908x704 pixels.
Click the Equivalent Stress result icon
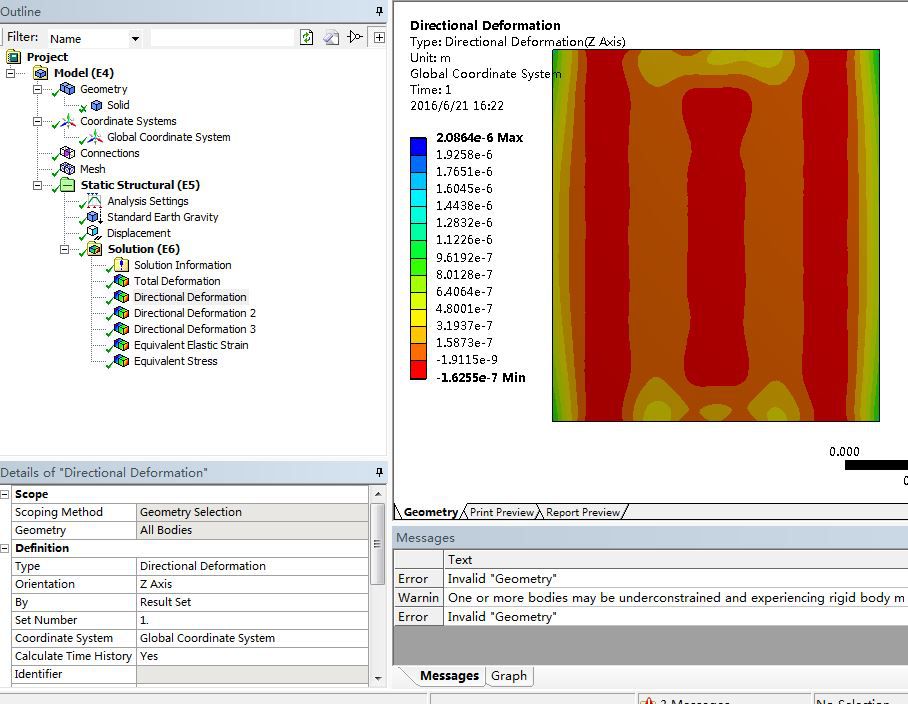(122, 361)
